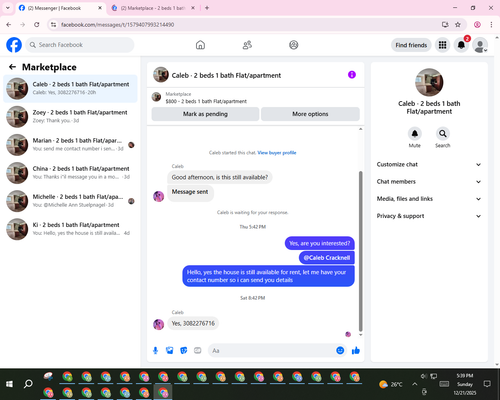Open the Ki conversation
The height and width of the screenshot is (400, 500).
[x=70, y=229]
